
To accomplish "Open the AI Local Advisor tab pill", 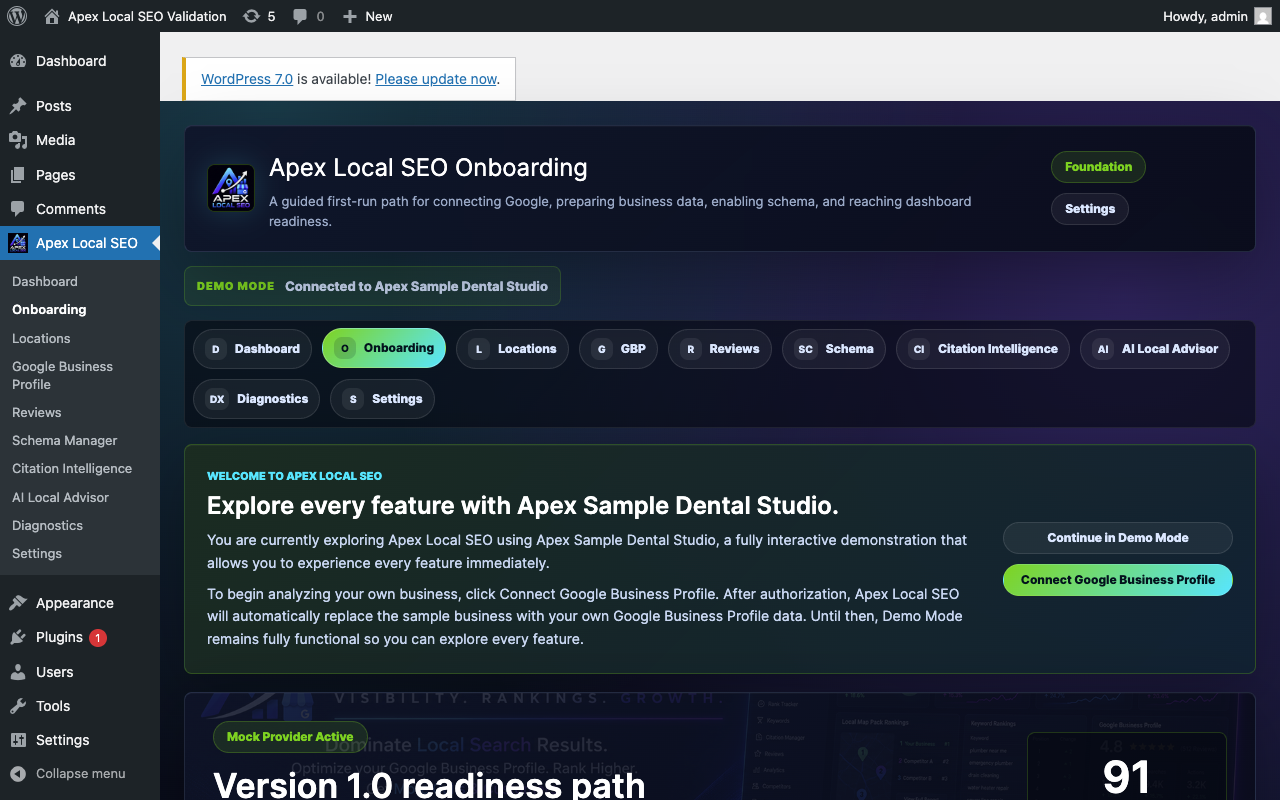I will (x=1155, y=349).
